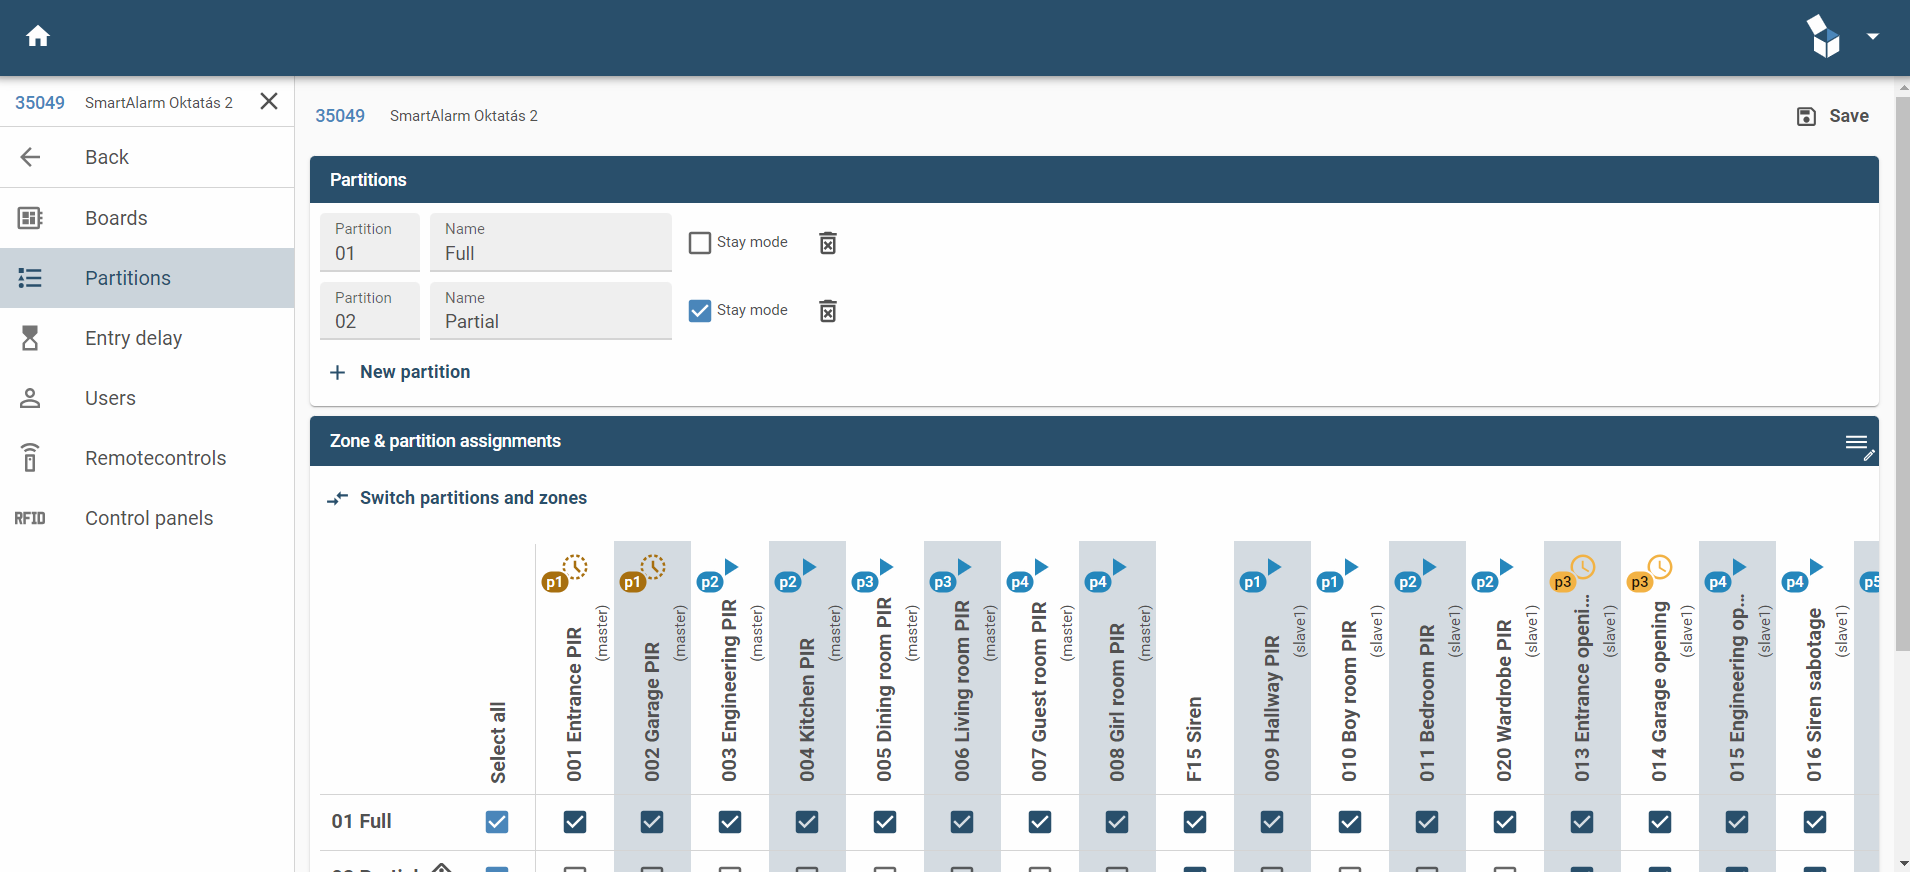
Task: Toggle Select all for 01 Full
Action: [x=497, y=822]
